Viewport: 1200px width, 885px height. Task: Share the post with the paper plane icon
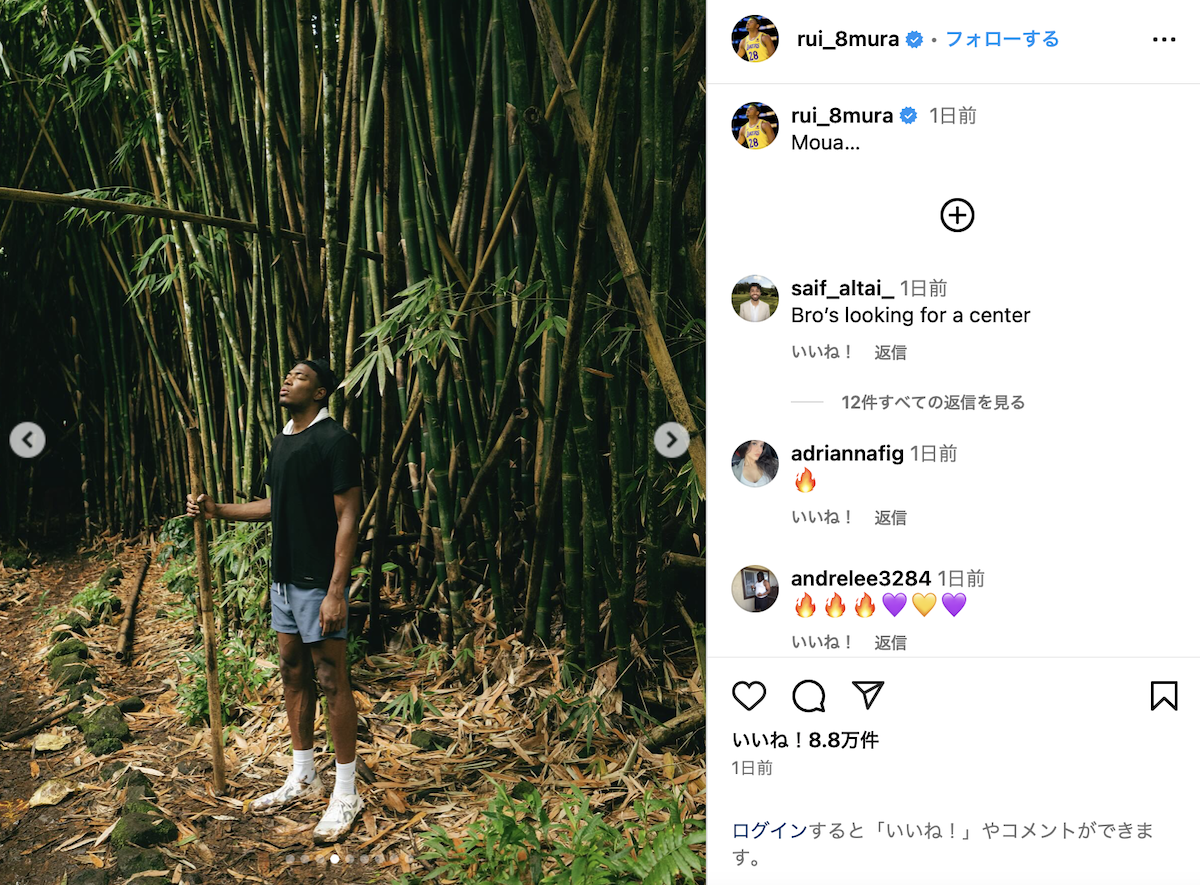pyautogui.click(x=868, y=696)
